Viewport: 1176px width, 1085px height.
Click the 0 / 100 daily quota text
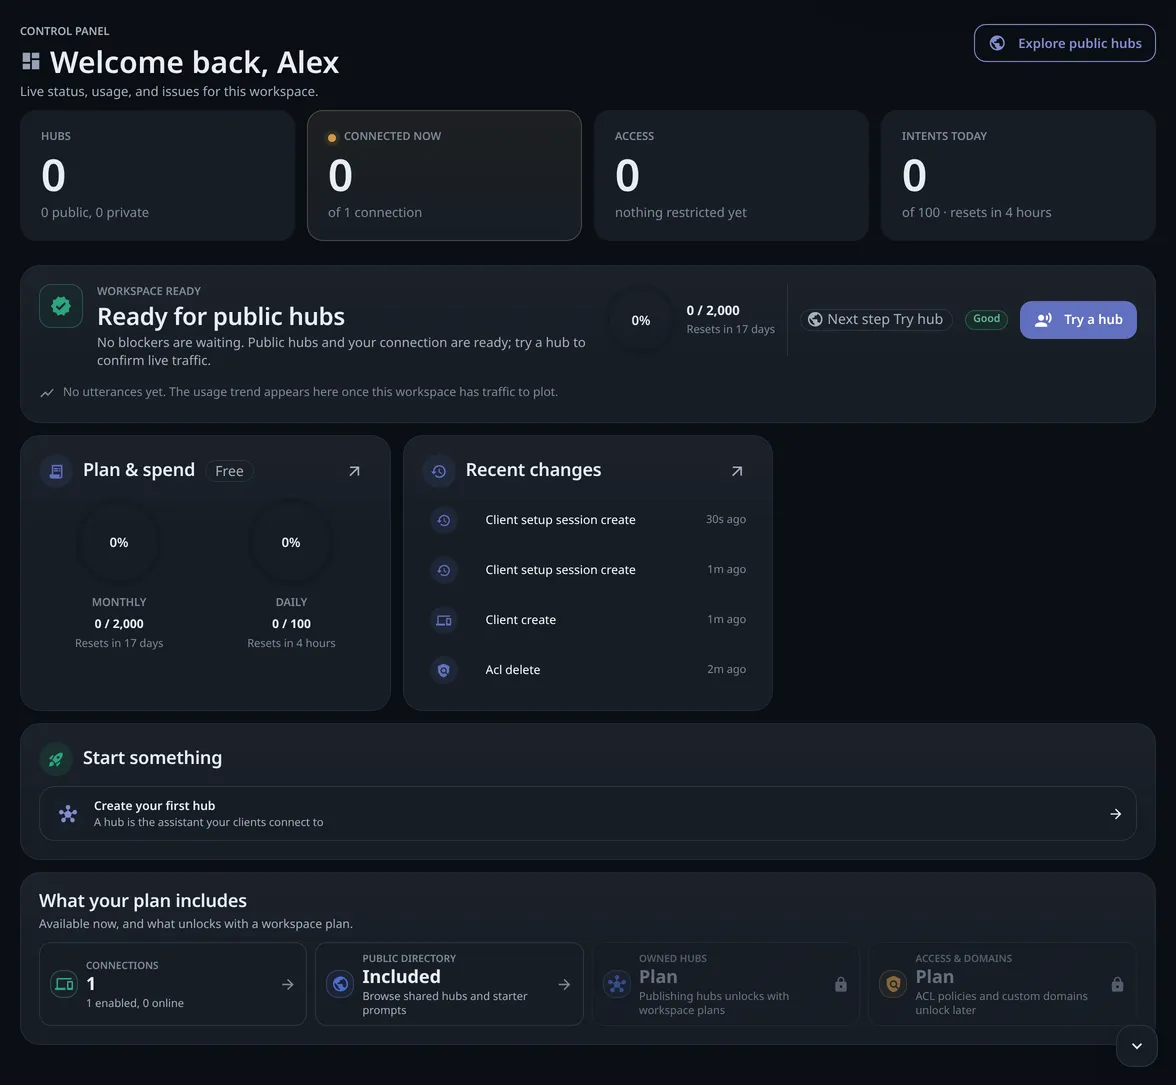[291, 624]
